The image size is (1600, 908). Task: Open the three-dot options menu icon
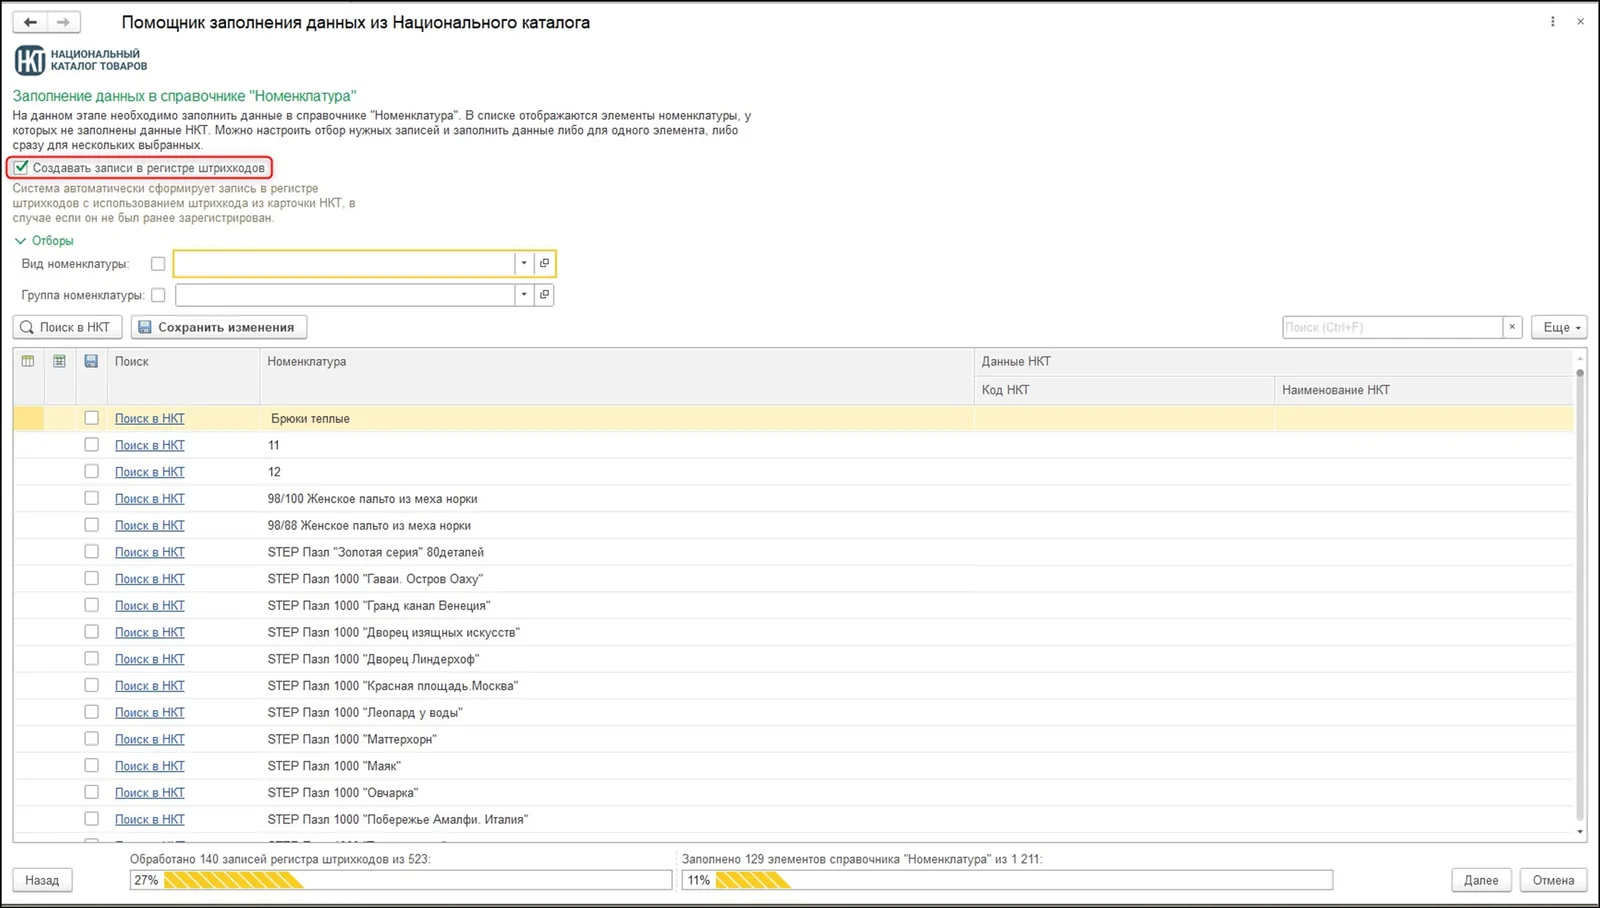tap(1552, 22)
